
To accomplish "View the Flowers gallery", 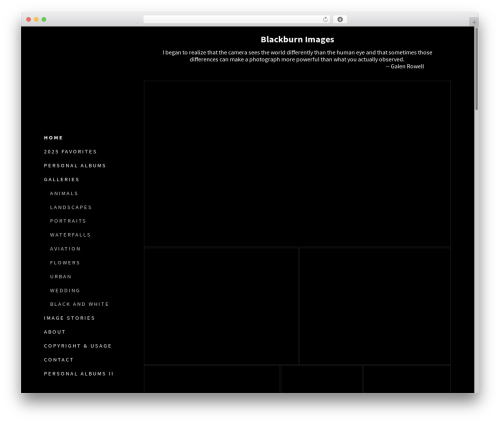I will click(65, 263).
